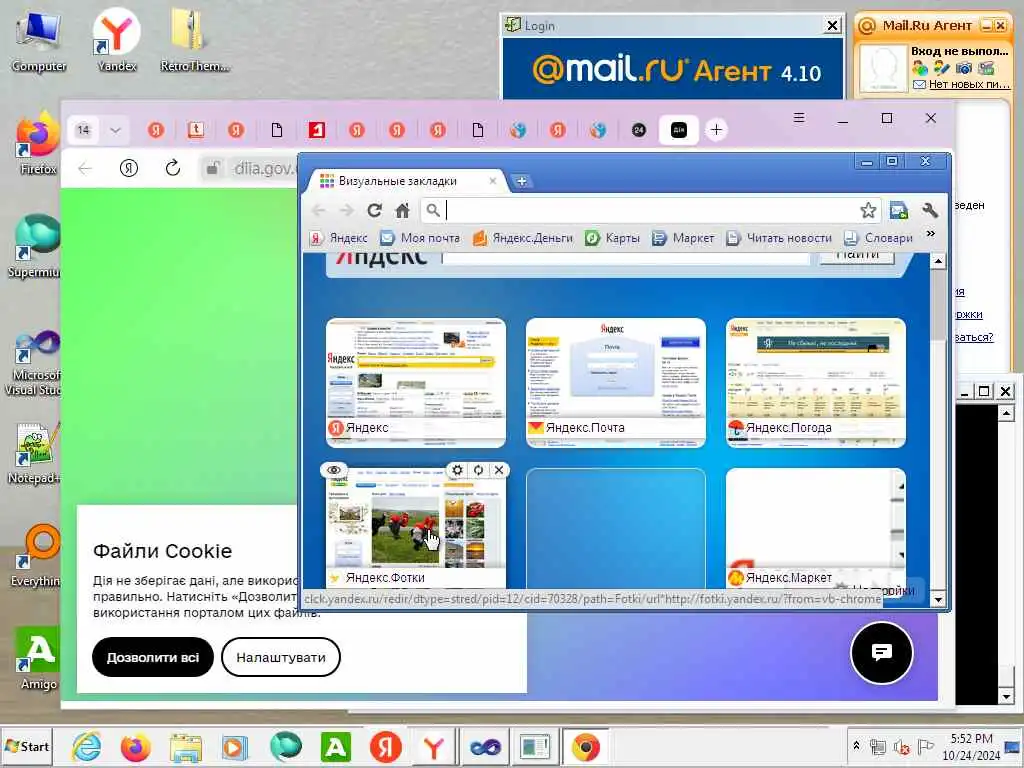Image resolution: width=1024 pixels, height=768 pixels.
Task: Click lock icon next to diia.gov address
Action: (212, 168)
